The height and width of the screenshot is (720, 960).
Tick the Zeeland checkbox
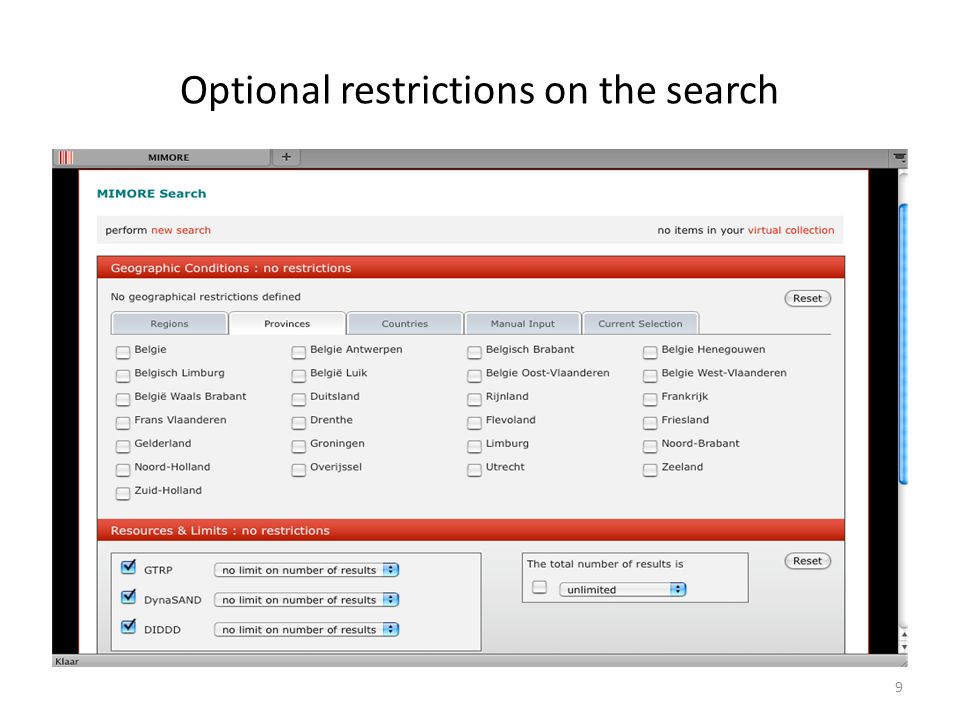[650, 469]
